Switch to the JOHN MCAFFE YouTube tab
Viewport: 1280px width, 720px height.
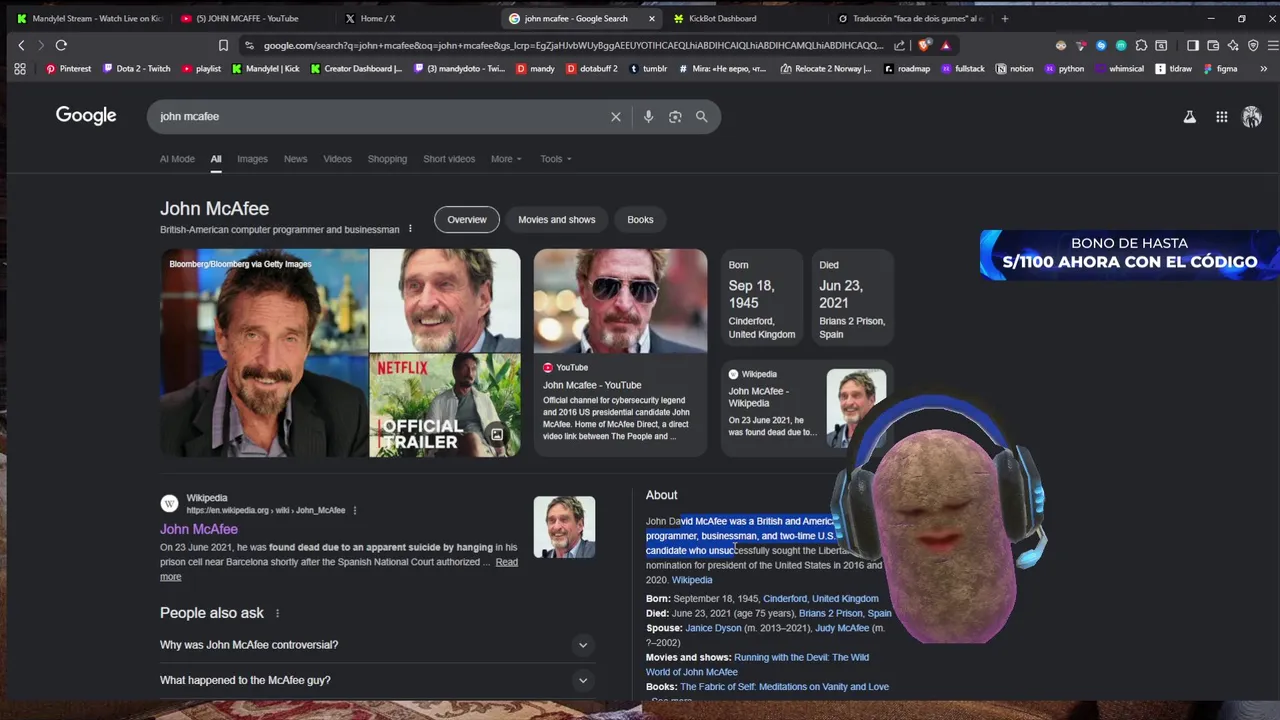(x=252, y=18)
